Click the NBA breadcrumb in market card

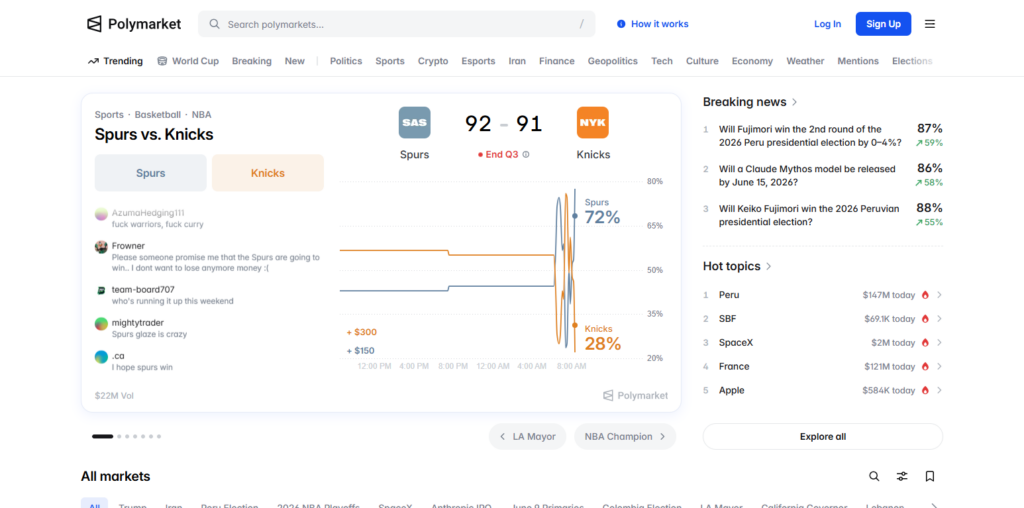pos(201,114)
